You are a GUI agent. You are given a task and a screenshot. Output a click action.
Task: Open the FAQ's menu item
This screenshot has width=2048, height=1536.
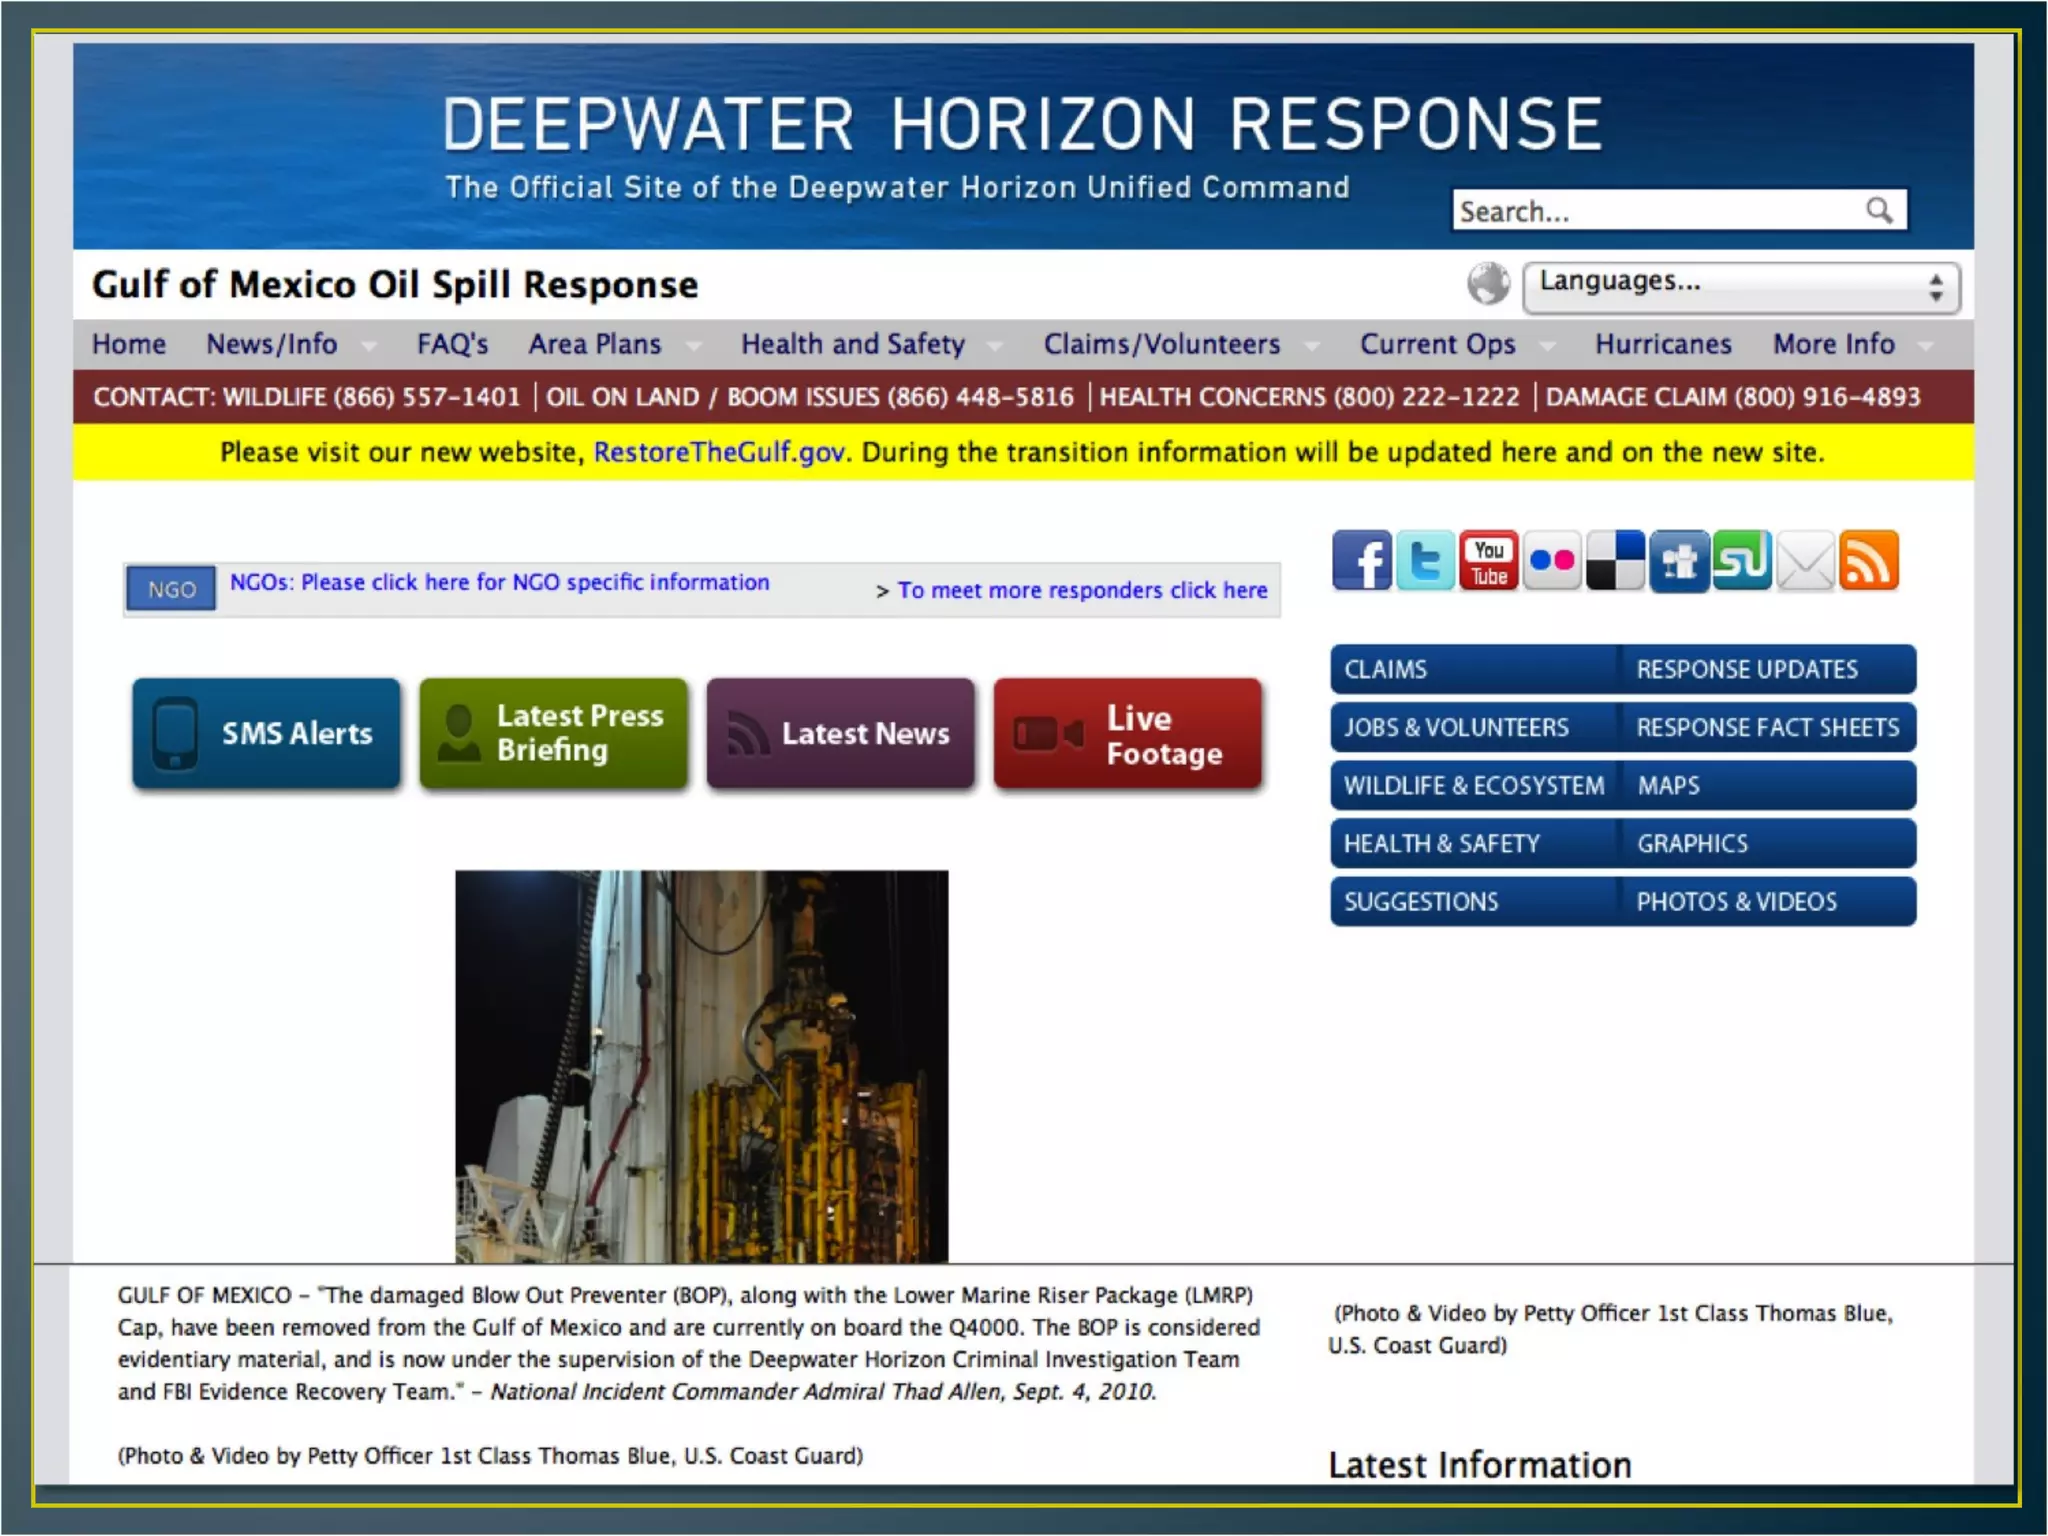tap(452, 344)
